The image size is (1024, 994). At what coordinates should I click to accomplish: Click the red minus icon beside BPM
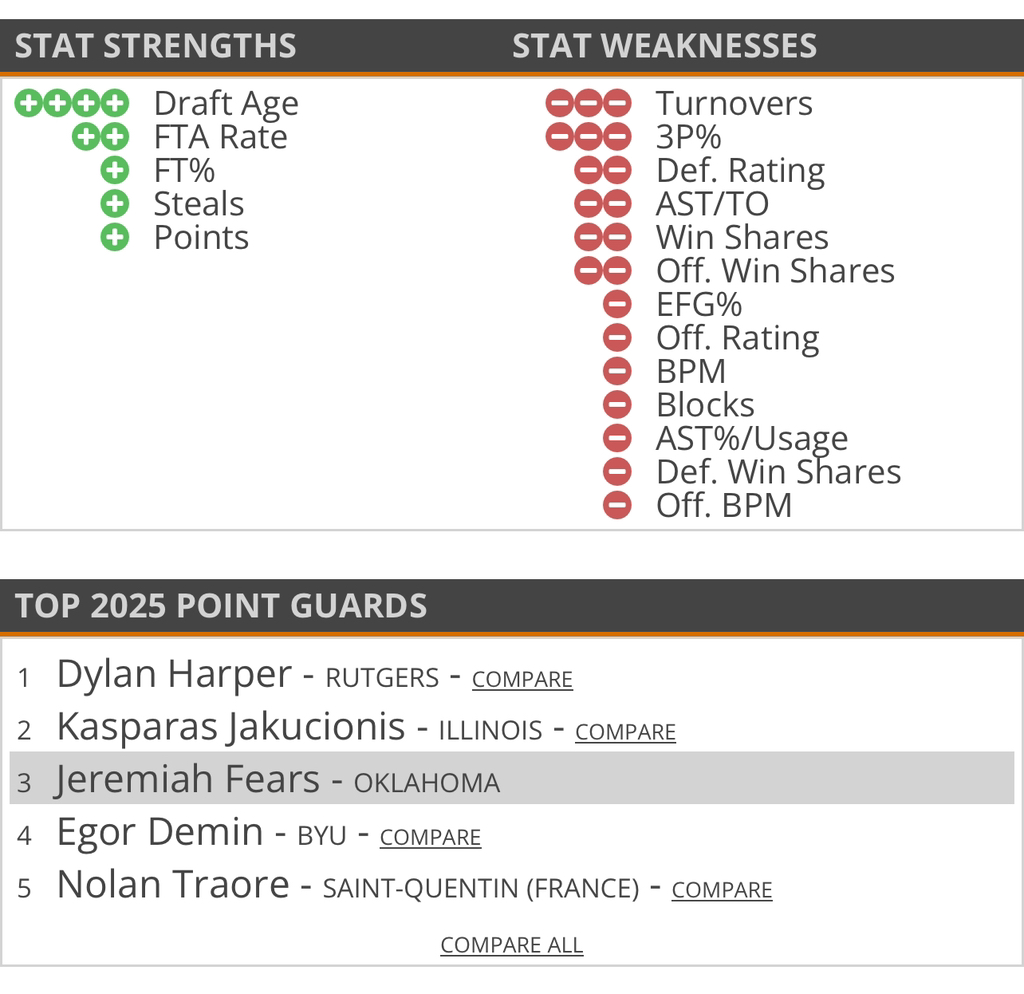(617, 371)
